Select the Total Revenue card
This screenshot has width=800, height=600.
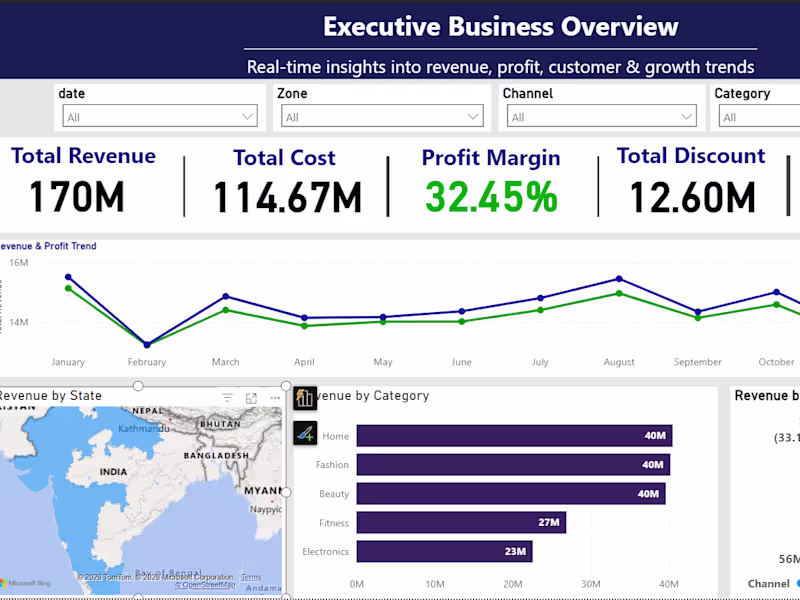click(82, 180)
